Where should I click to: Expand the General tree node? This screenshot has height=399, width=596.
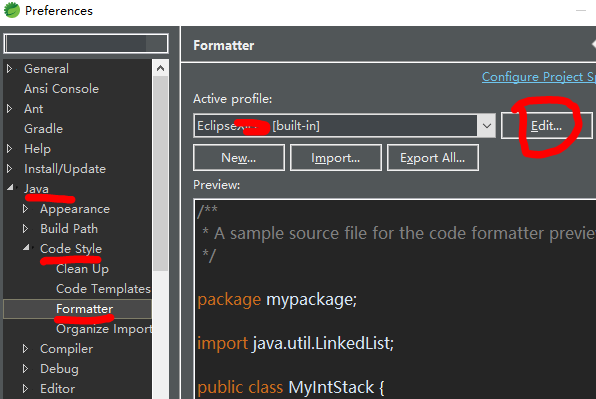[x=10, y=69]
